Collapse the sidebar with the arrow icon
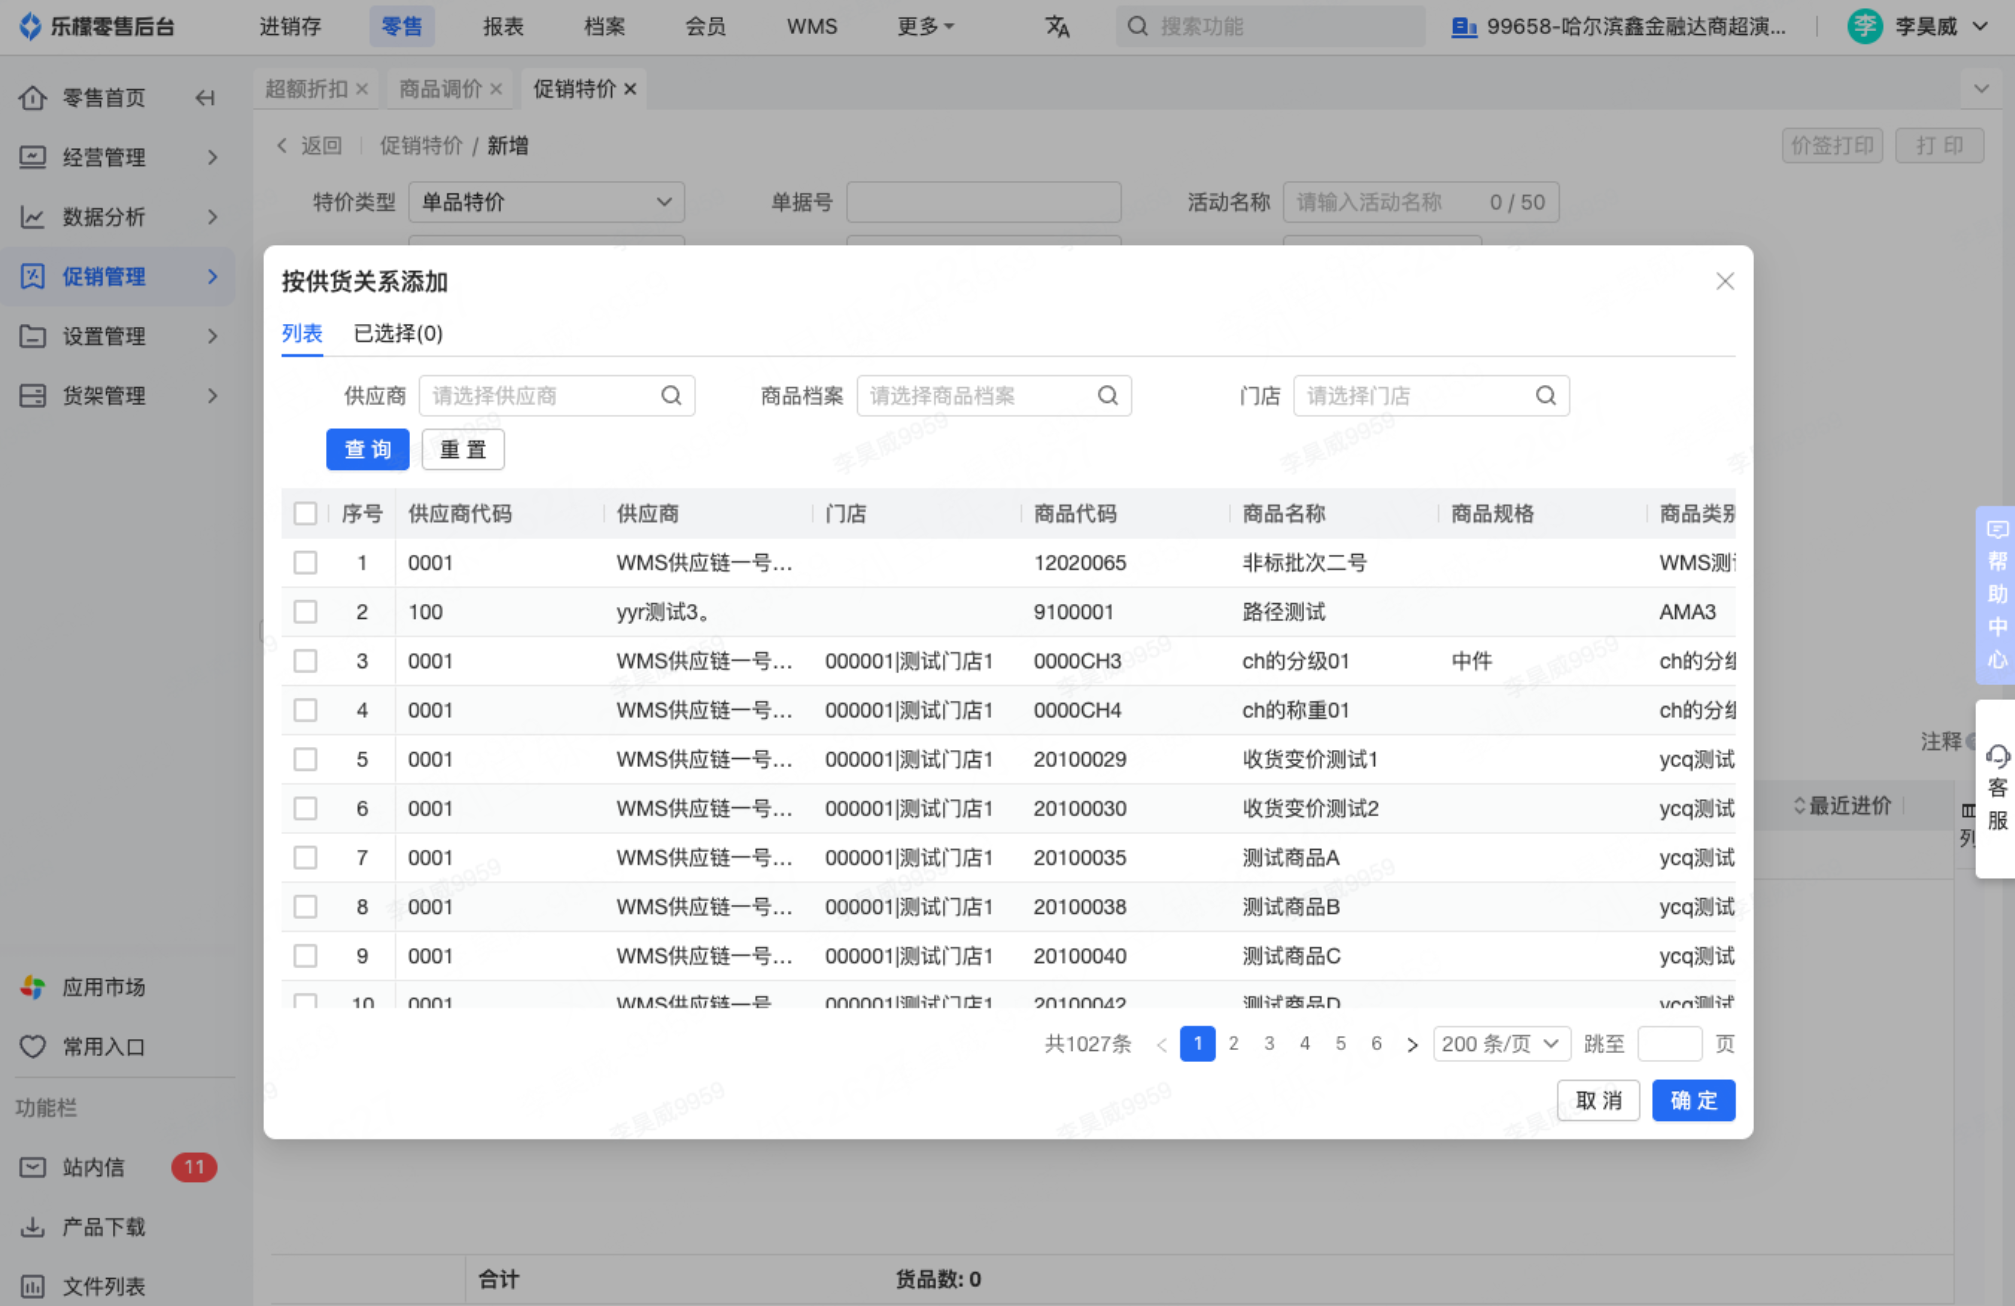The width and height of the screenshot is (2015, 1306). pyautogui.click(x=205, y=98)
